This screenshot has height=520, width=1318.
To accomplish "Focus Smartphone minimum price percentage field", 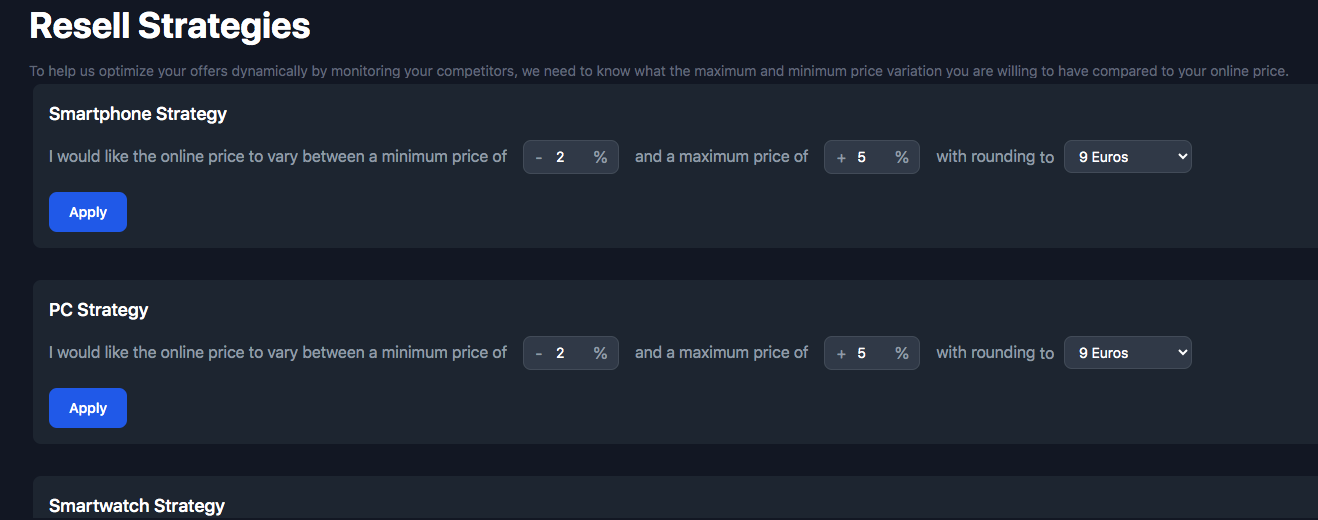I will click(567, 157).
